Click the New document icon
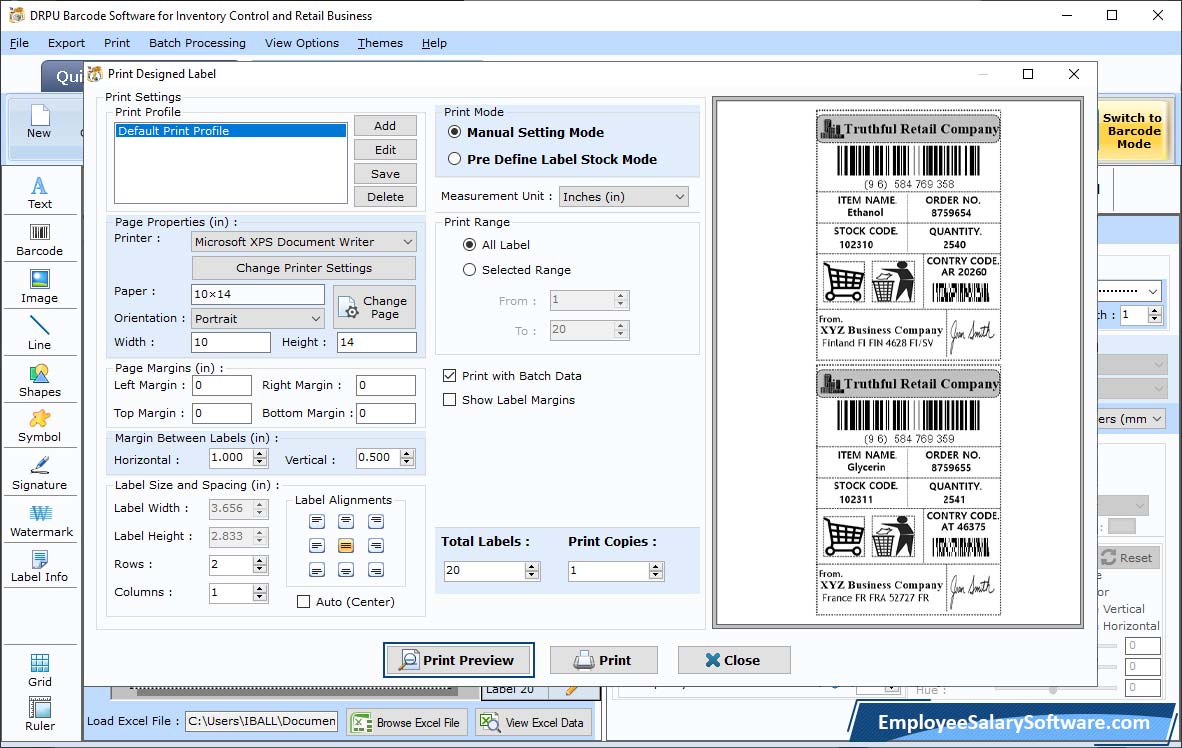 tap(39, 121)
